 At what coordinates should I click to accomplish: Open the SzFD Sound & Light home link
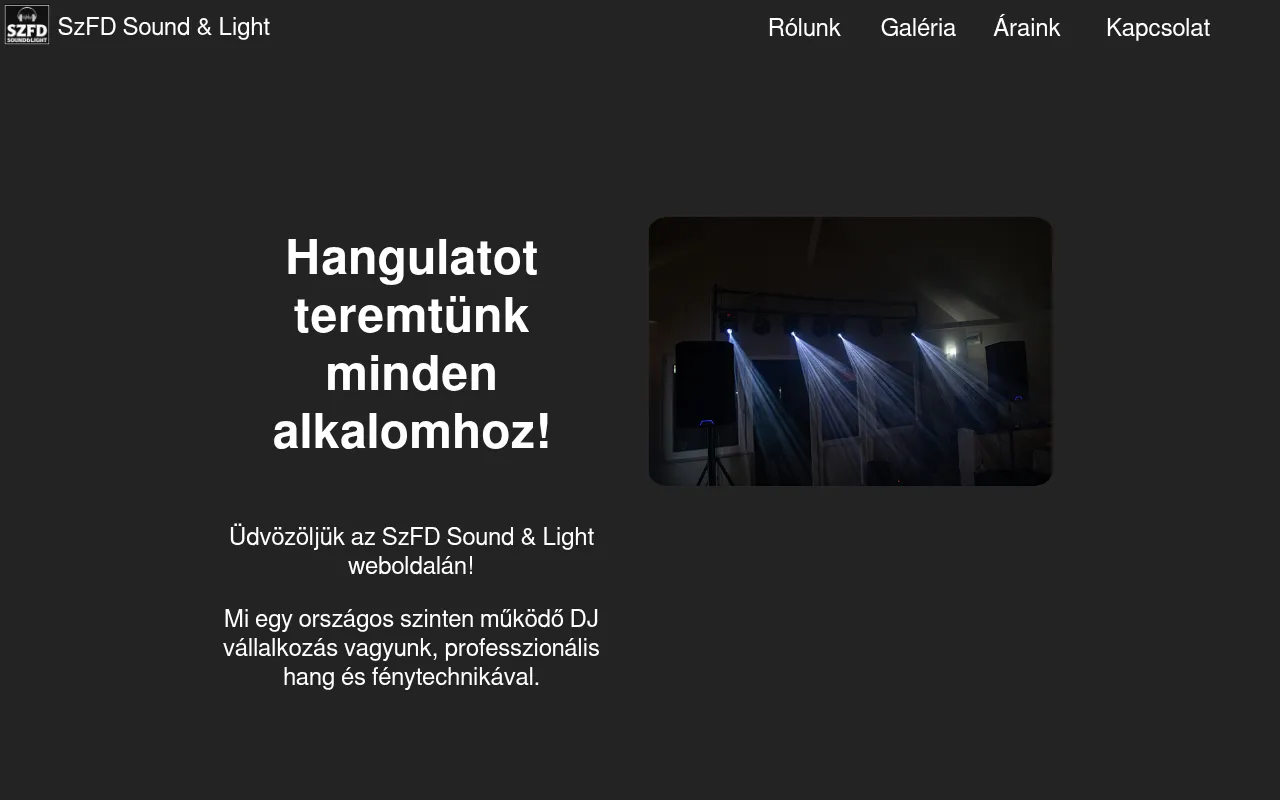(164, 27)
